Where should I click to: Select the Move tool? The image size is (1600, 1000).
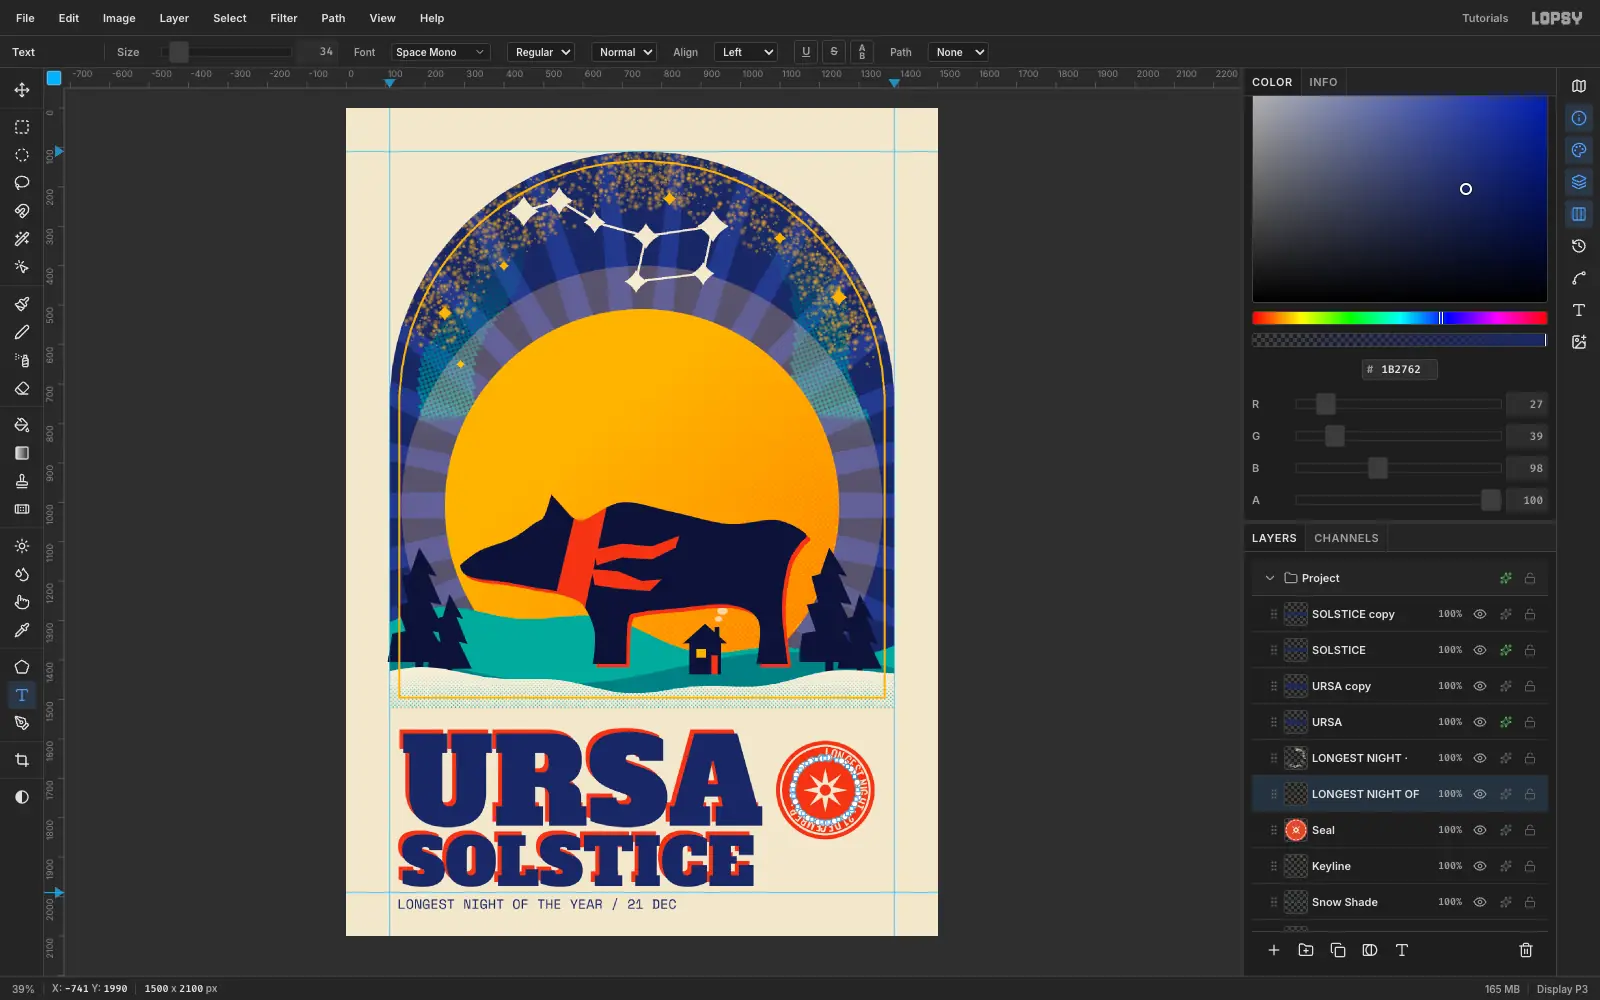[x=22, y=90]
